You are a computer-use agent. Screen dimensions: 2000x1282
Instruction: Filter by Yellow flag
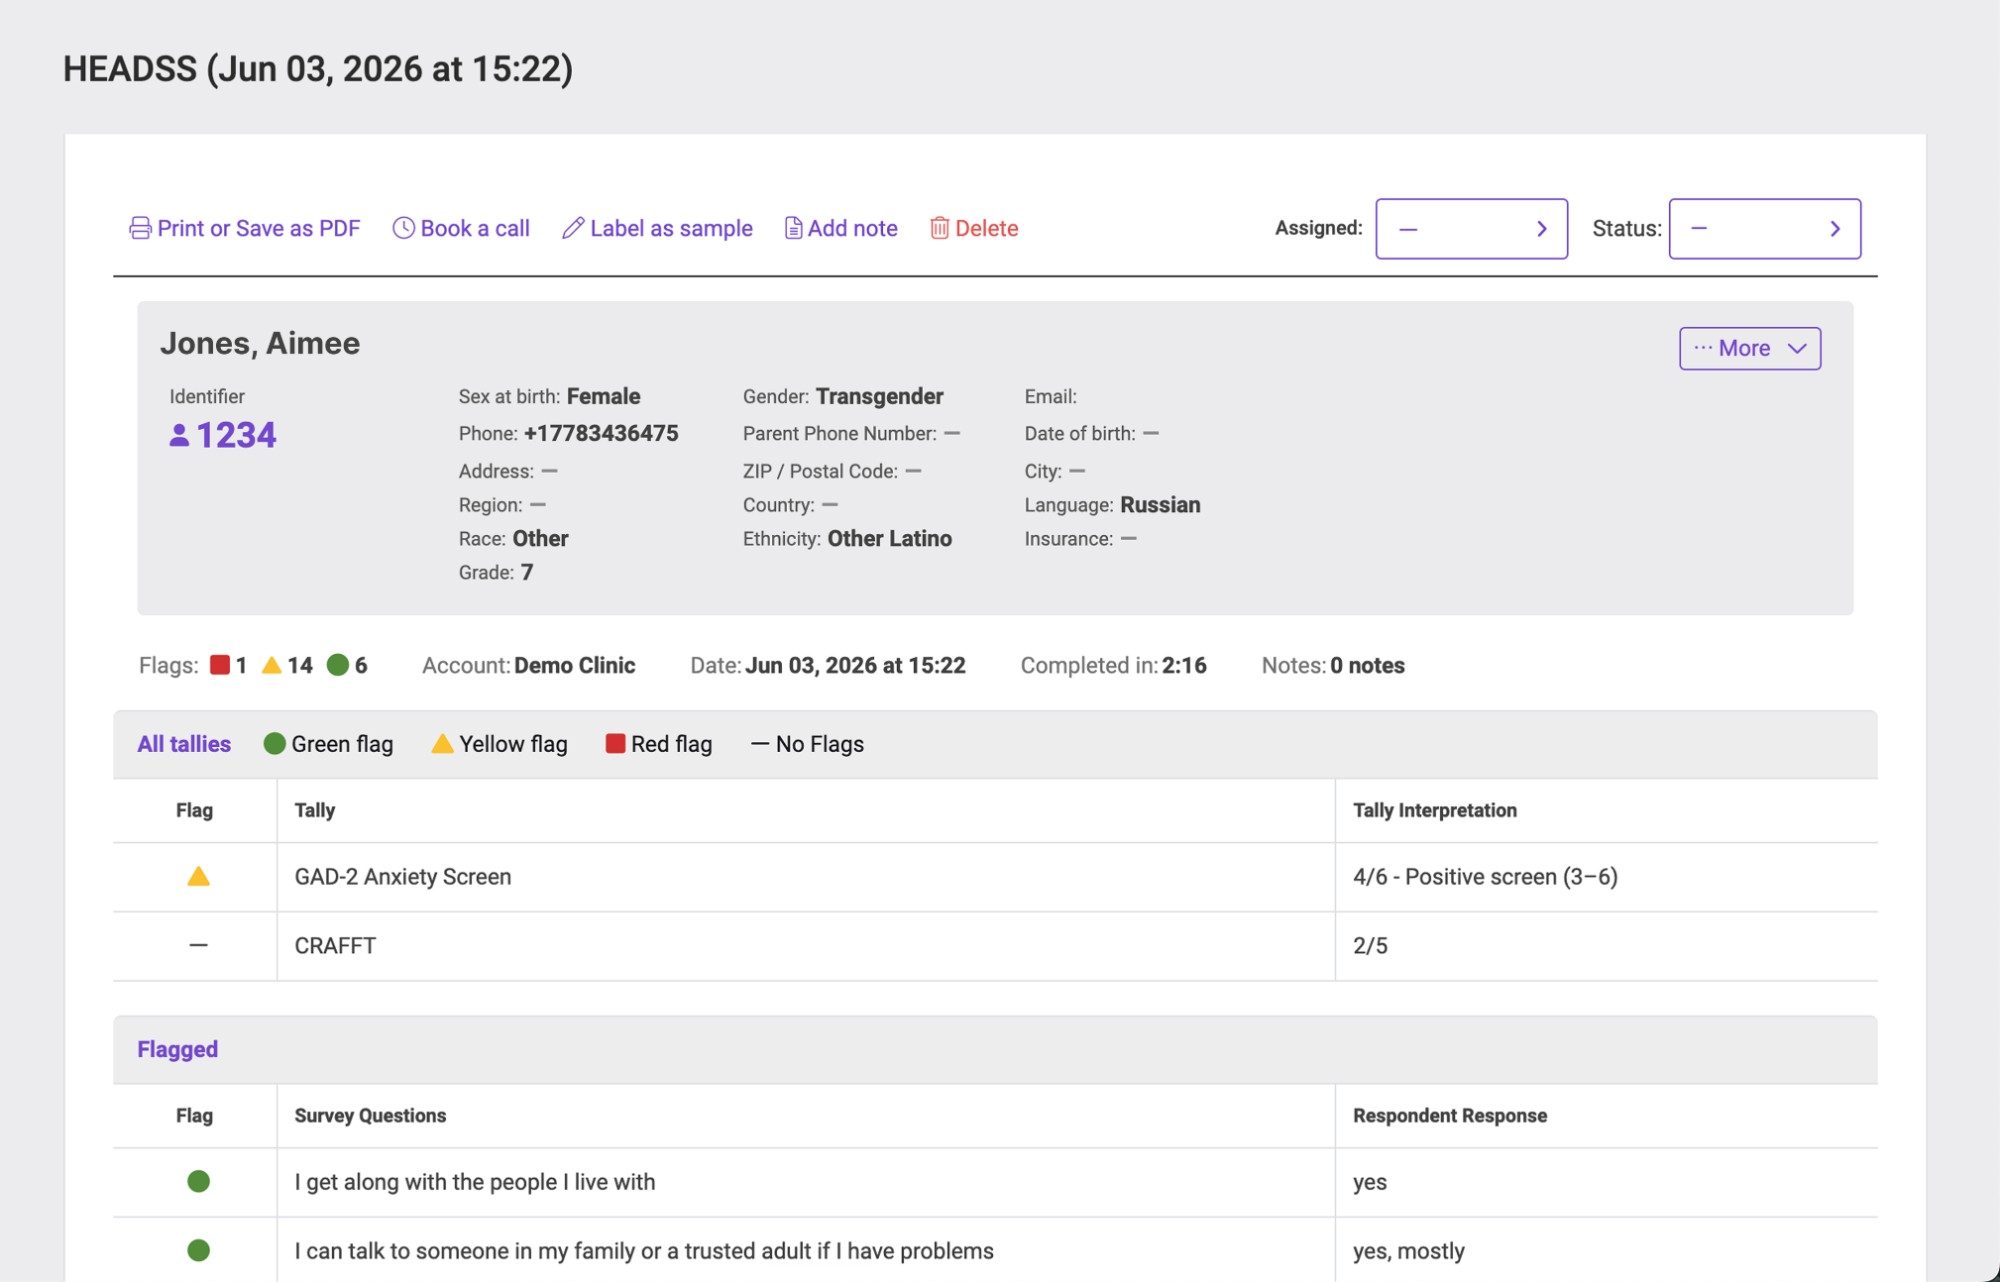499,744
